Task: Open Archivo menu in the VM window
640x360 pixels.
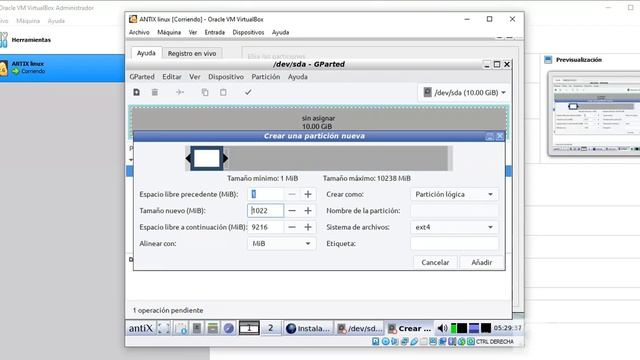Action: 139,32
